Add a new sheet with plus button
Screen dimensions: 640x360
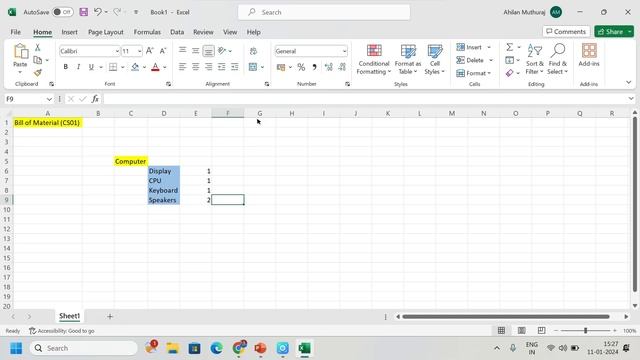click(110, 316)
